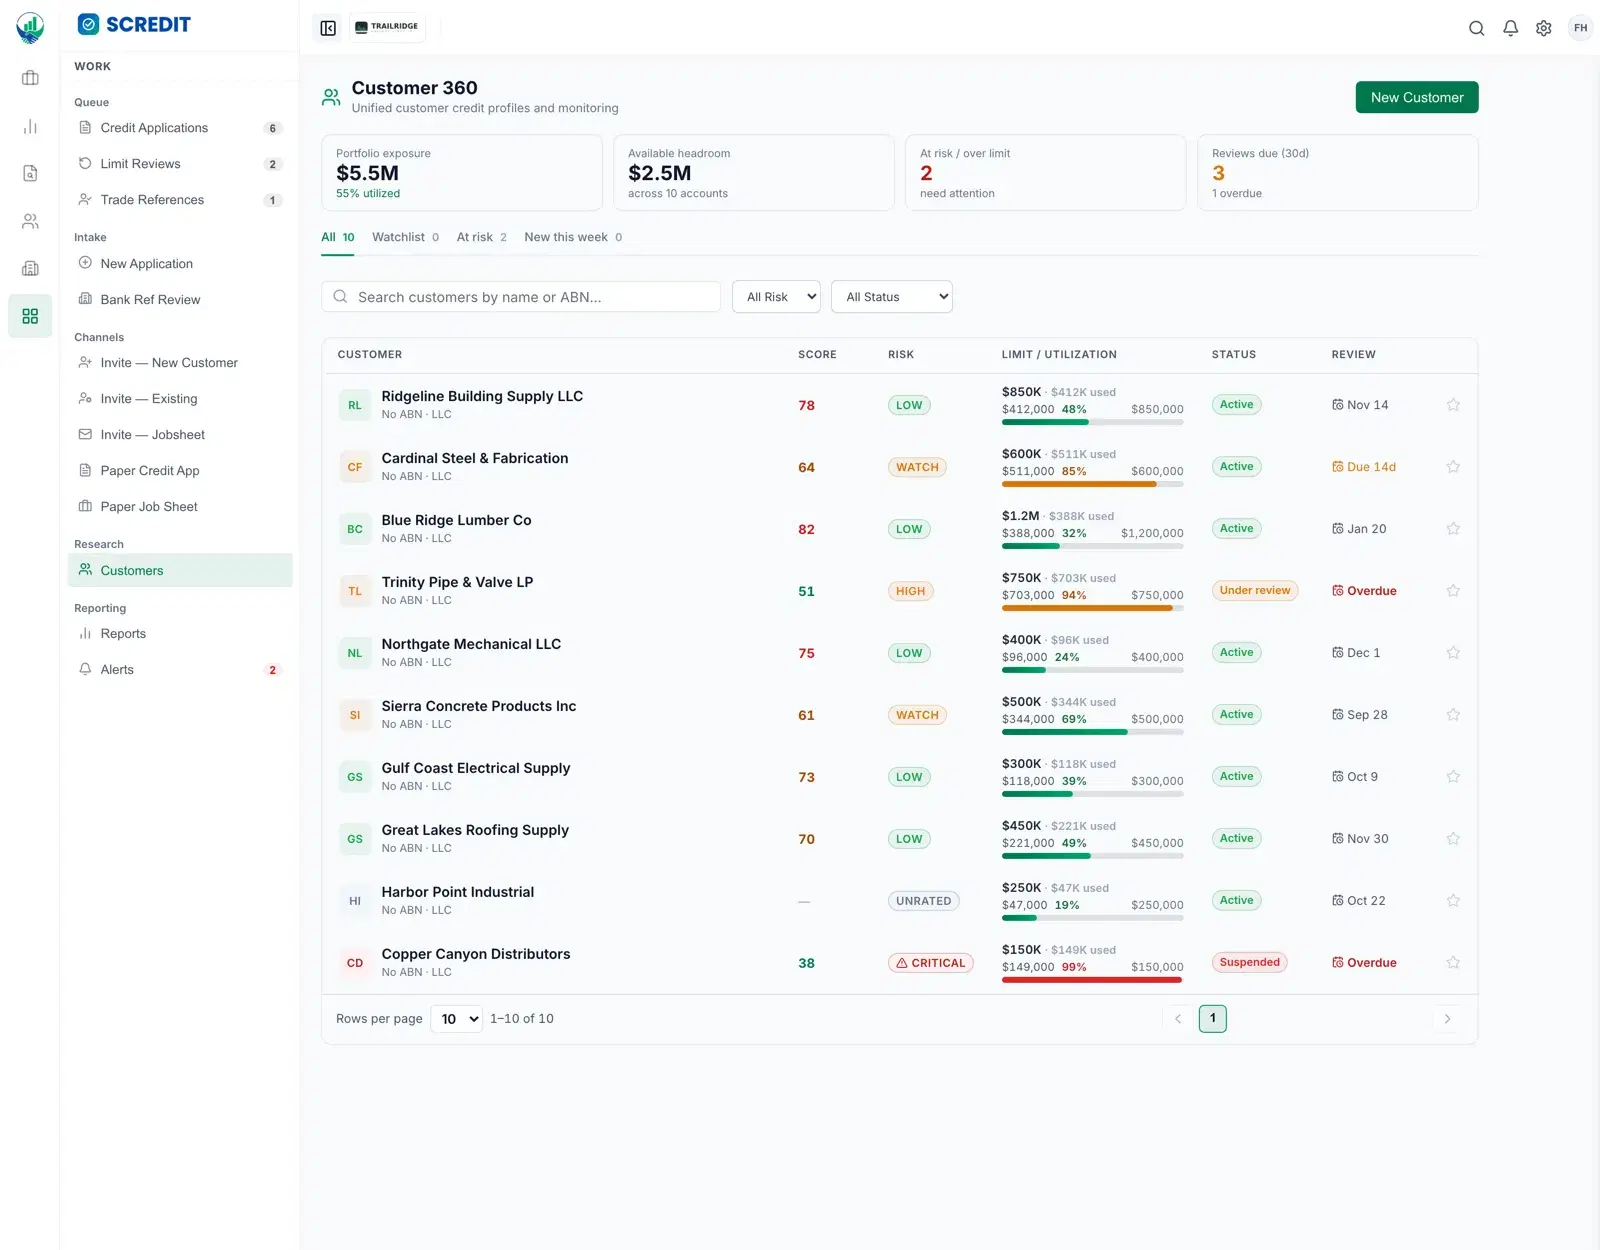Open Trade References in the sidebar
This screenshot has height=1250, width=1600.
pos(180,200)
